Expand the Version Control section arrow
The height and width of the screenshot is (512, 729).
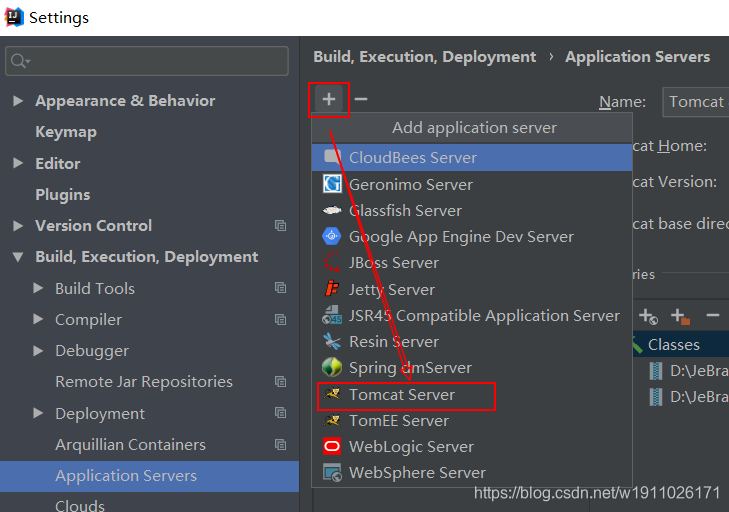pos(18,226)
